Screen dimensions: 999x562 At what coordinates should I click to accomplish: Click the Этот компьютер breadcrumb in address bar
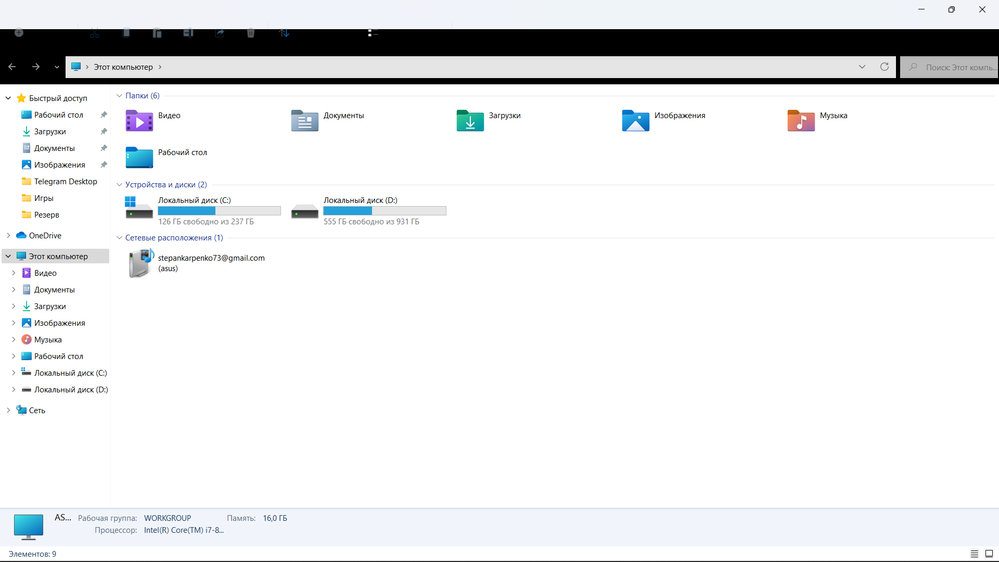click(x=123, y=67)
